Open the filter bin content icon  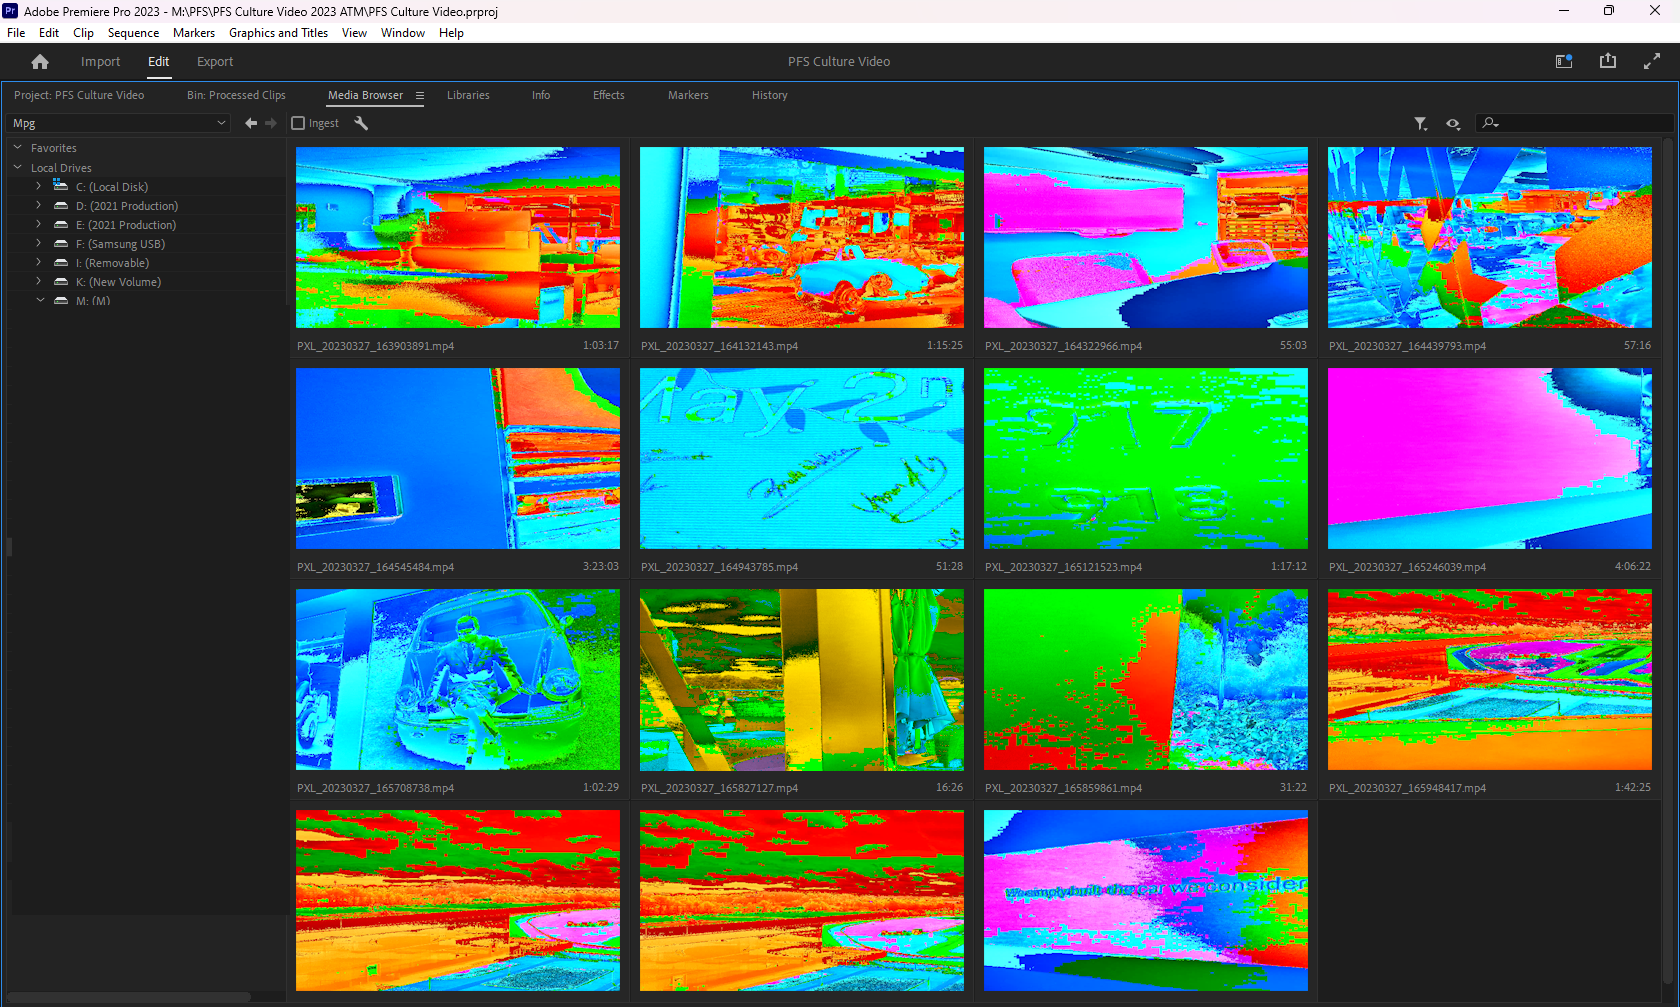[x=1420, y=123]
